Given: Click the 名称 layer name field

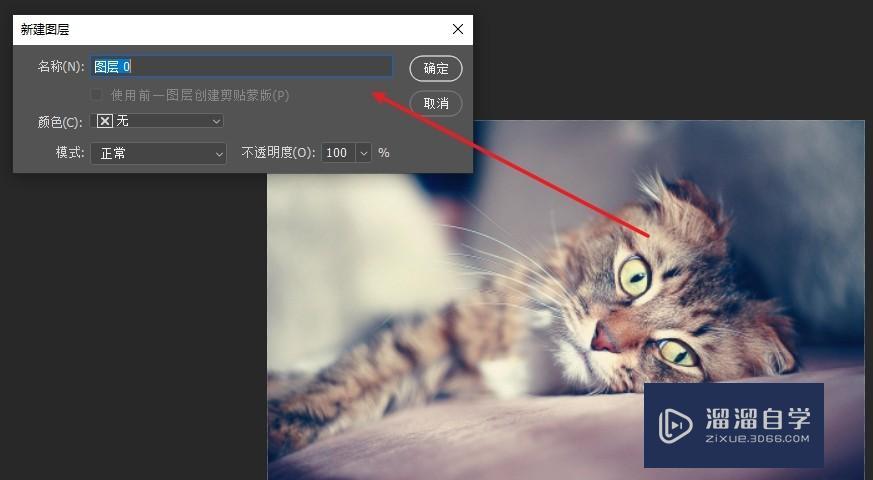Looking at the screenshot, I should (241, 67).
